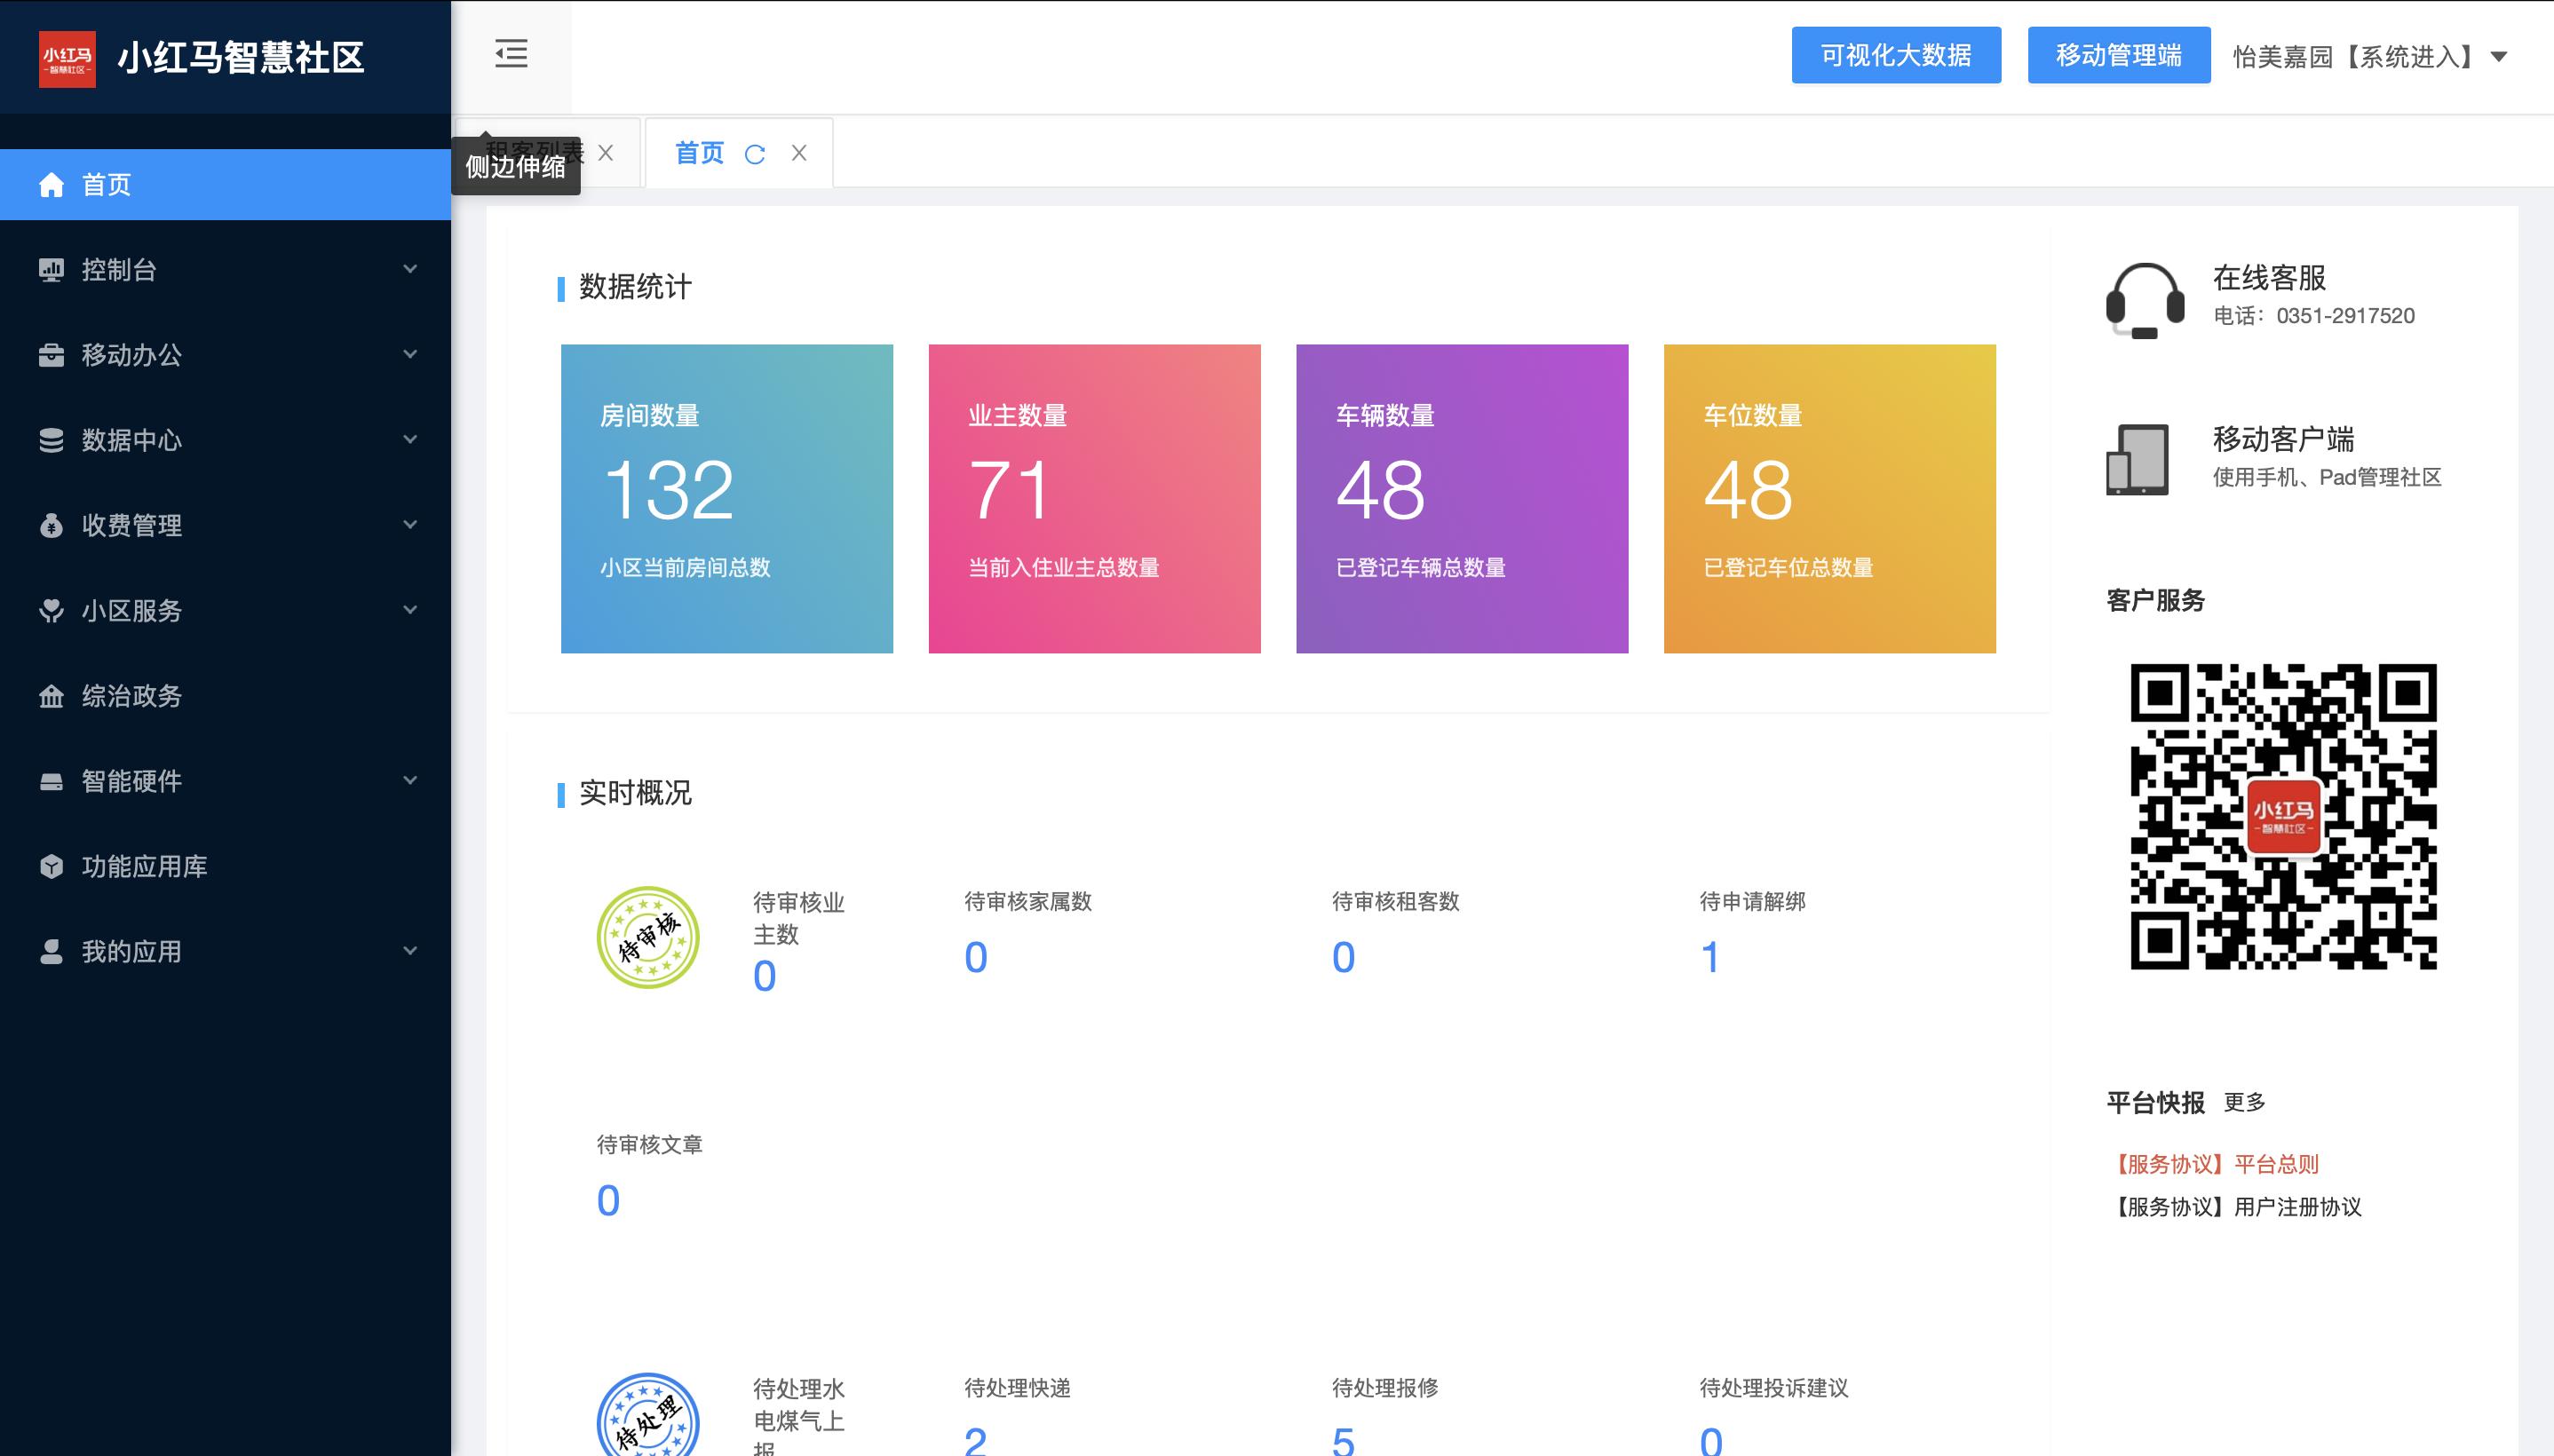Expand the 收费管理 menu chevron
The width and height of the screenshot is (2554, 1456).
410,524
